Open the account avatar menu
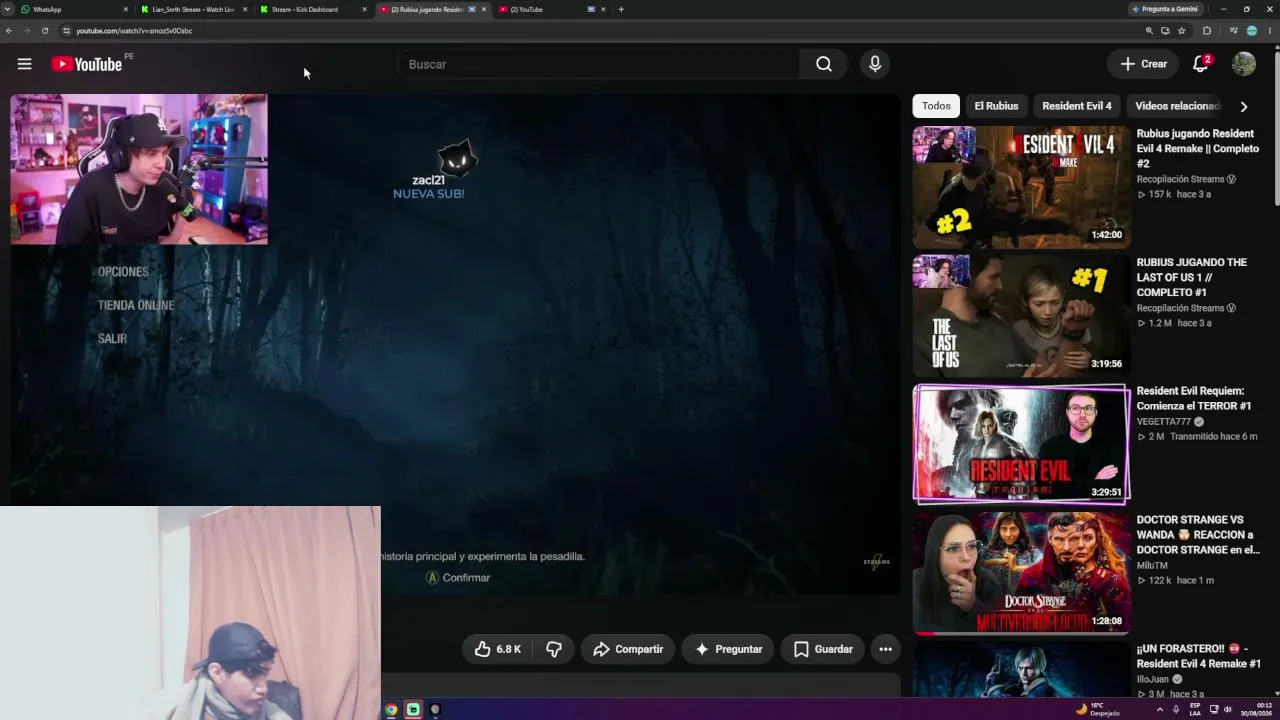The width and height of the screenshot is (1280, 720). 1244,64
